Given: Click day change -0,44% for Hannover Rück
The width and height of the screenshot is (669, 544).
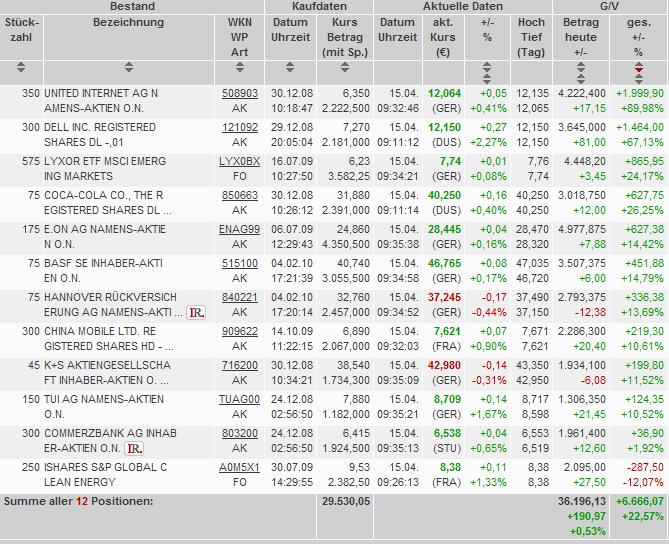Looking at the screenshot, I should click(489, 313).
